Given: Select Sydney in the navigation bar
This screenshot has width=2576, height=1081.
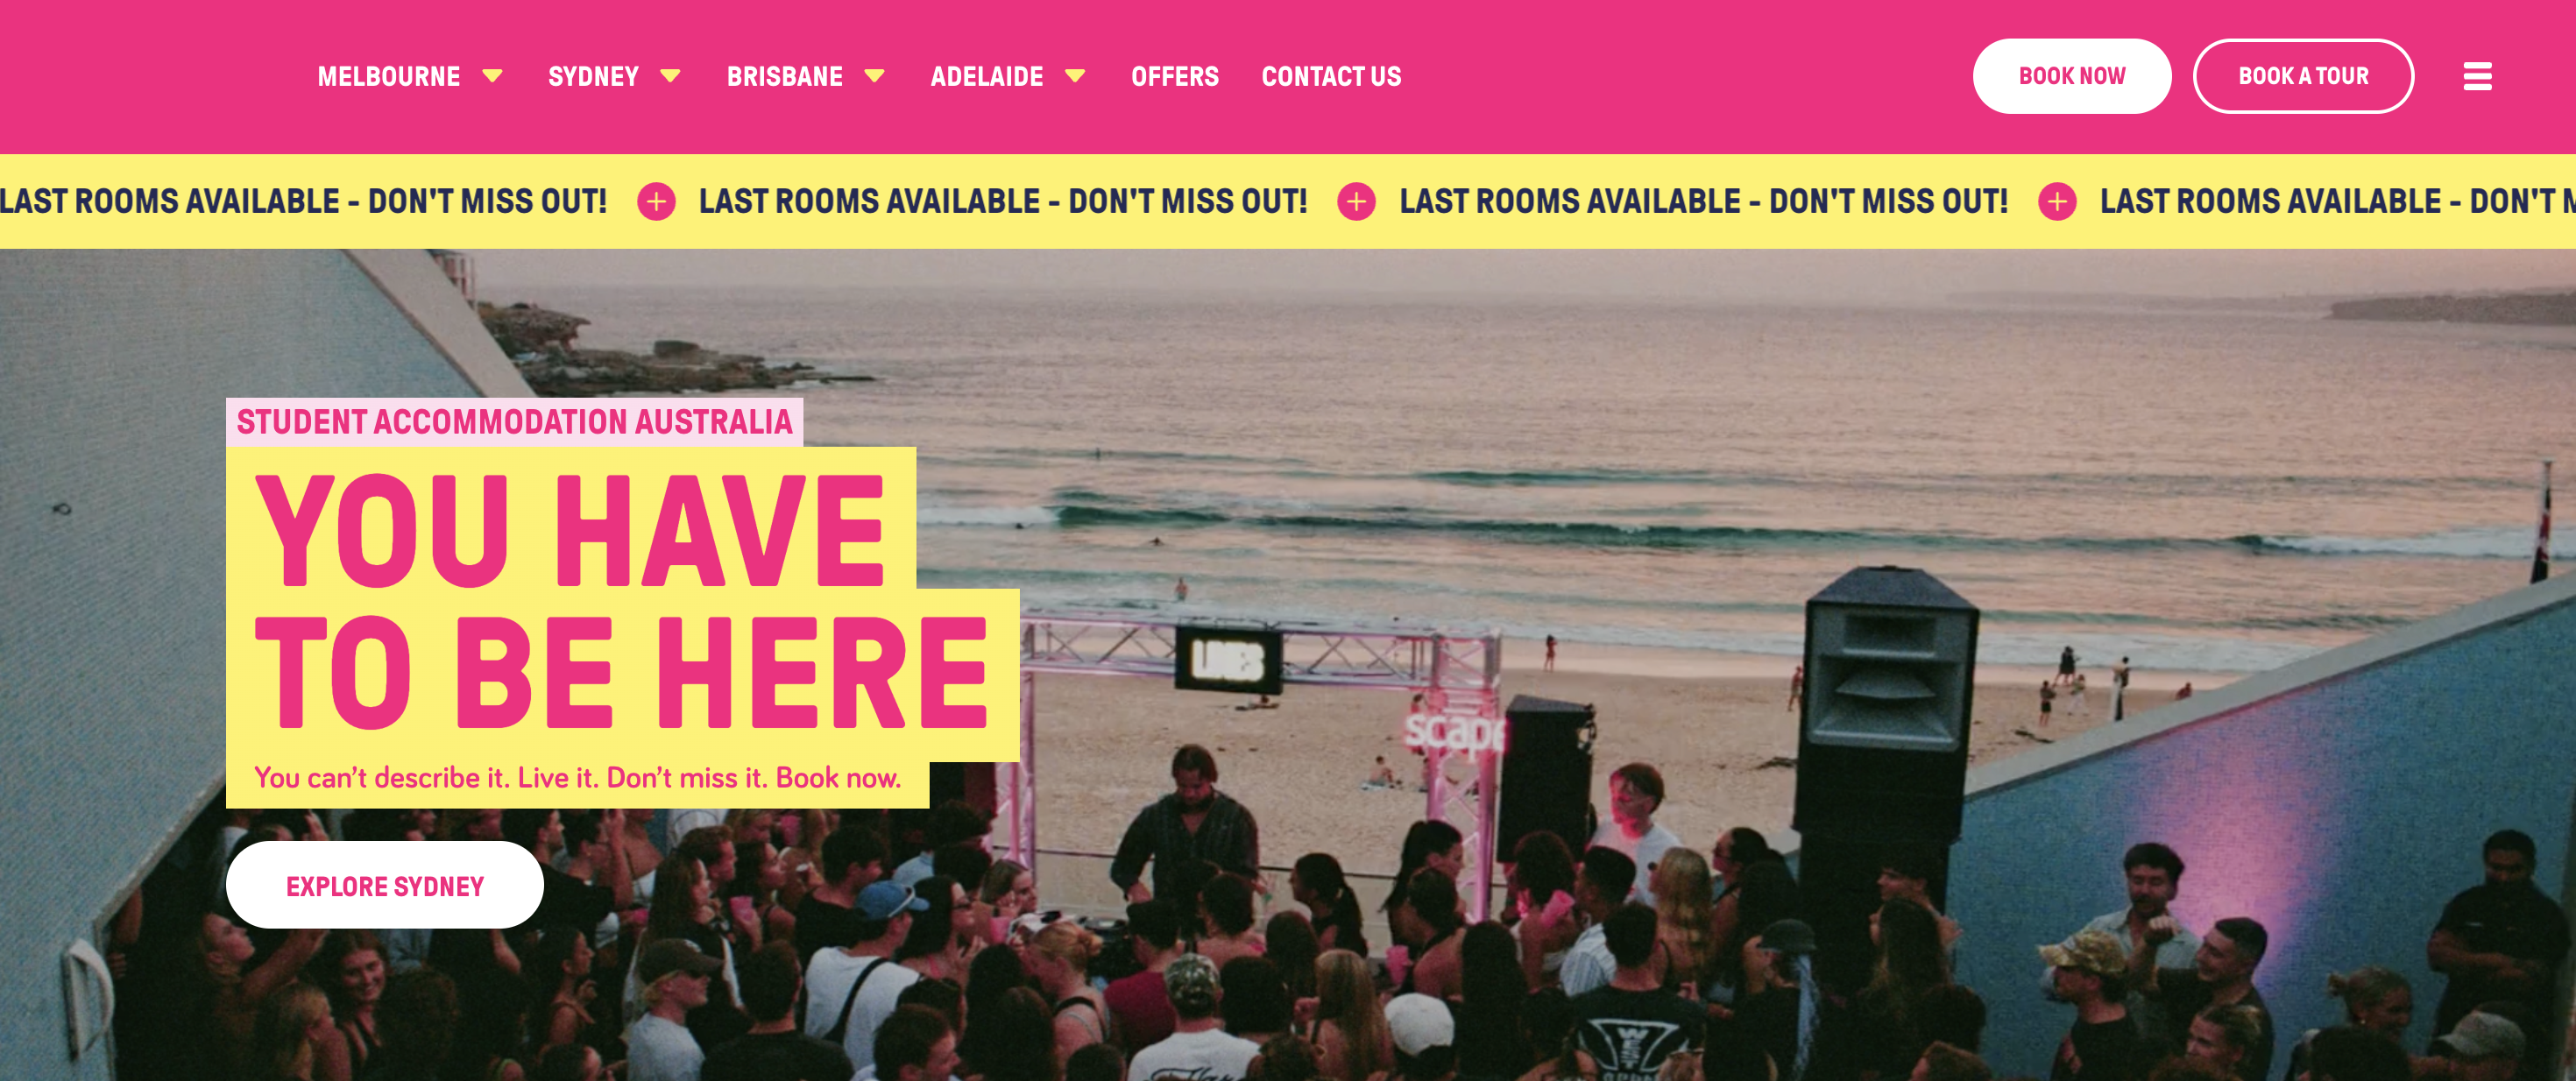Looking at the screenshot, I should [593, 77].
